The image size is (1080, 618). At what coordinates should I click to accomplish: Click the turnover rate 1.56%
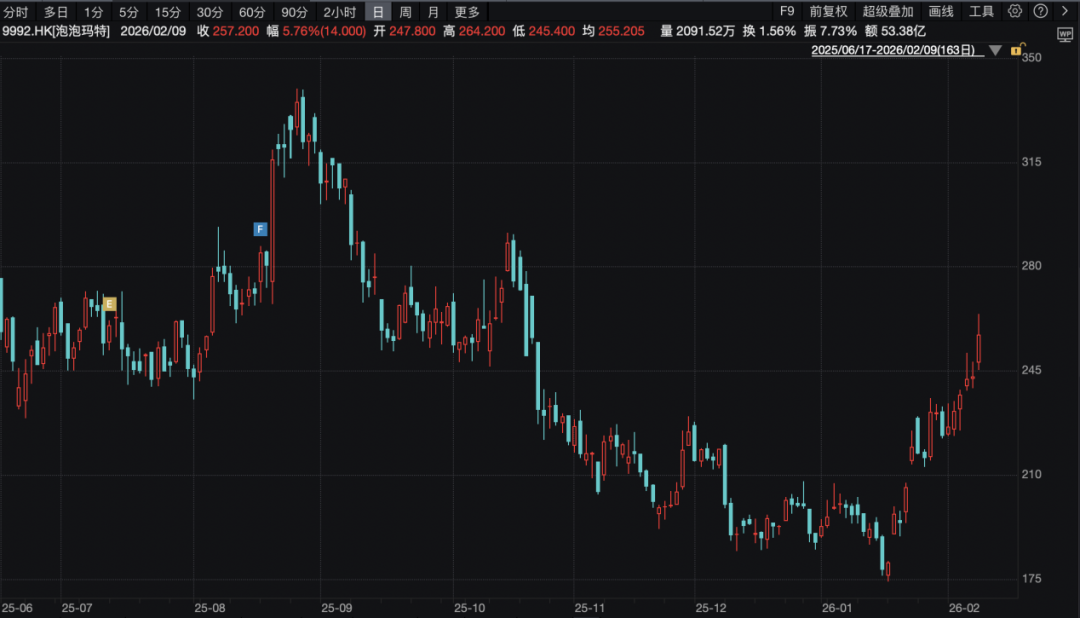[777, 31]
